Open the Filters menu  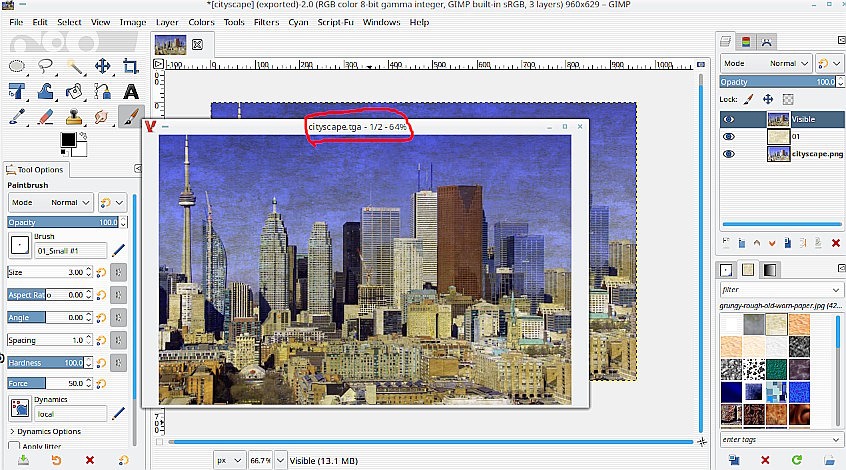tap(267, 22)
